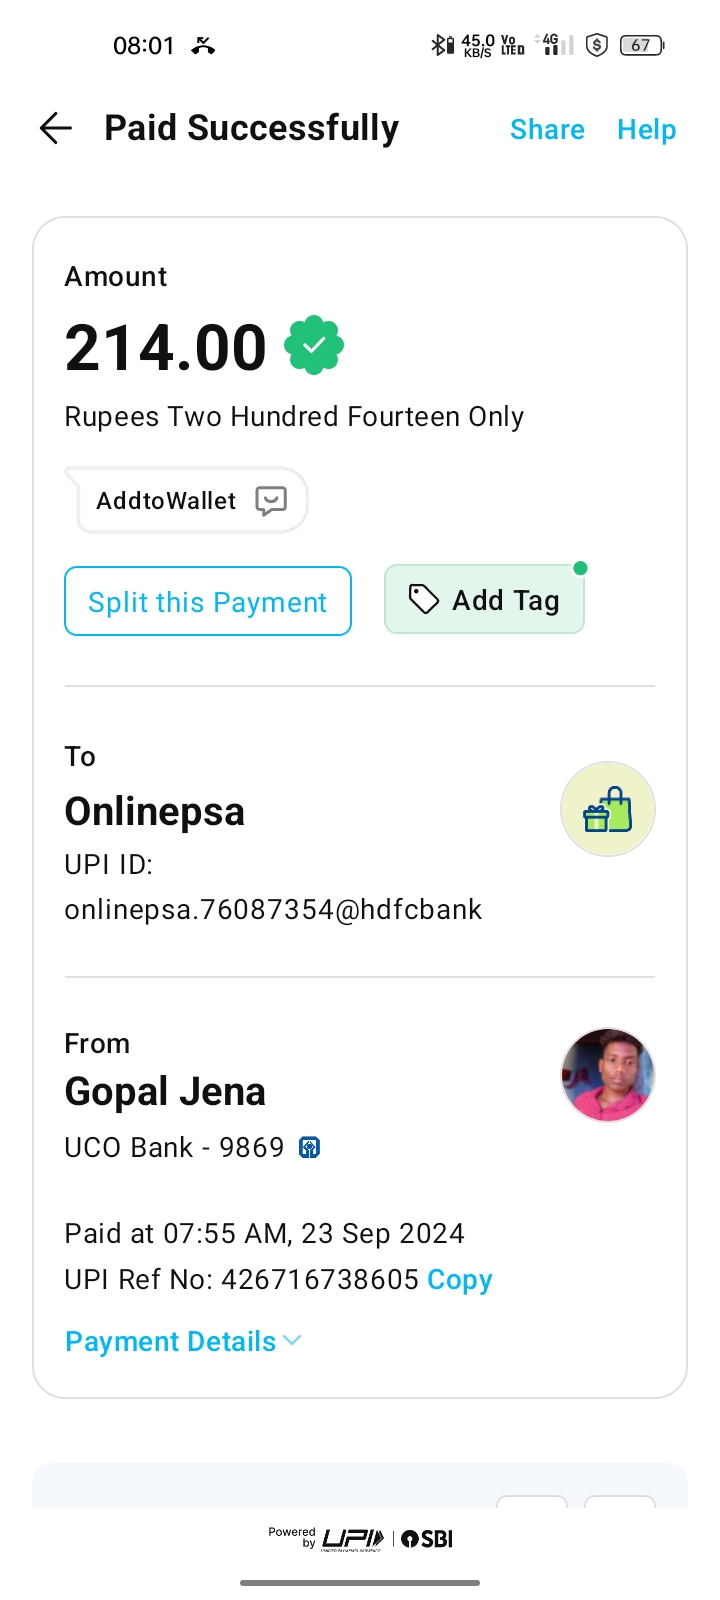Tap the back arrow icon
This screenshot has width=720, height=1600.
click(x=56, y=128)
